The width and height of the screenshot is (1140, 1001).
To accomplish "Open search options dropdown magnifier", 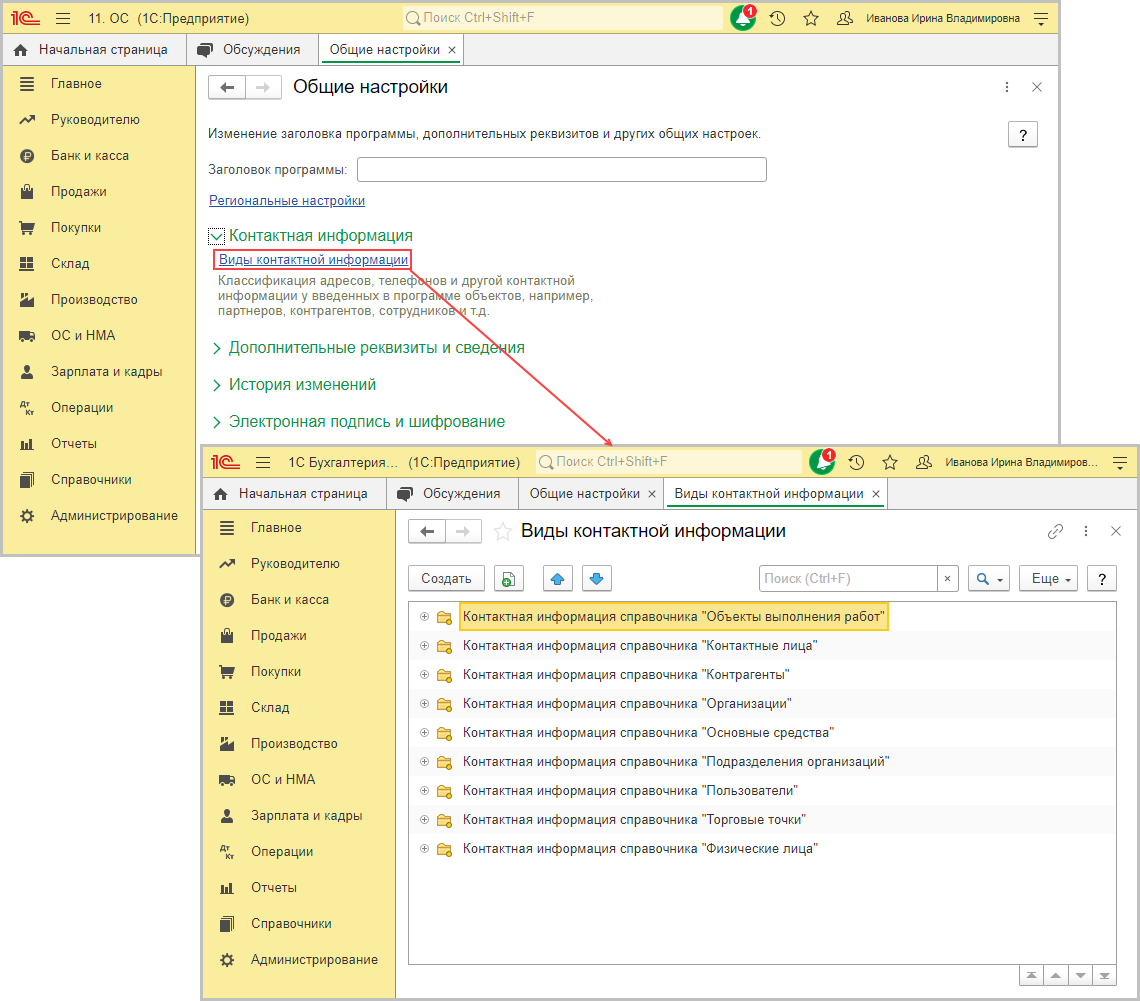I will [988, 579].
